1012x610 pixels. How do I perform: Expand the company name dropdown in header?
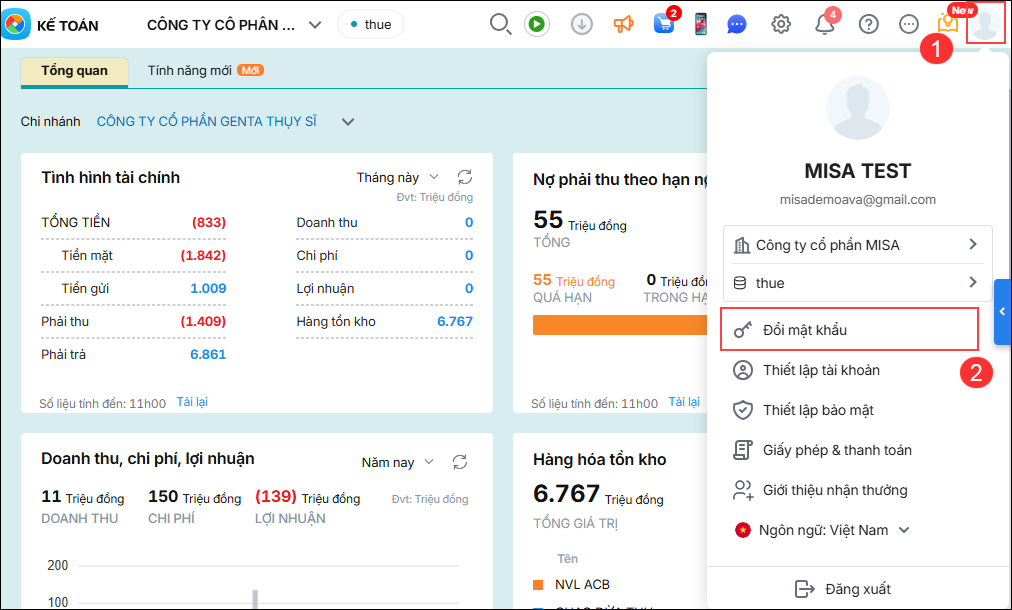315,25
